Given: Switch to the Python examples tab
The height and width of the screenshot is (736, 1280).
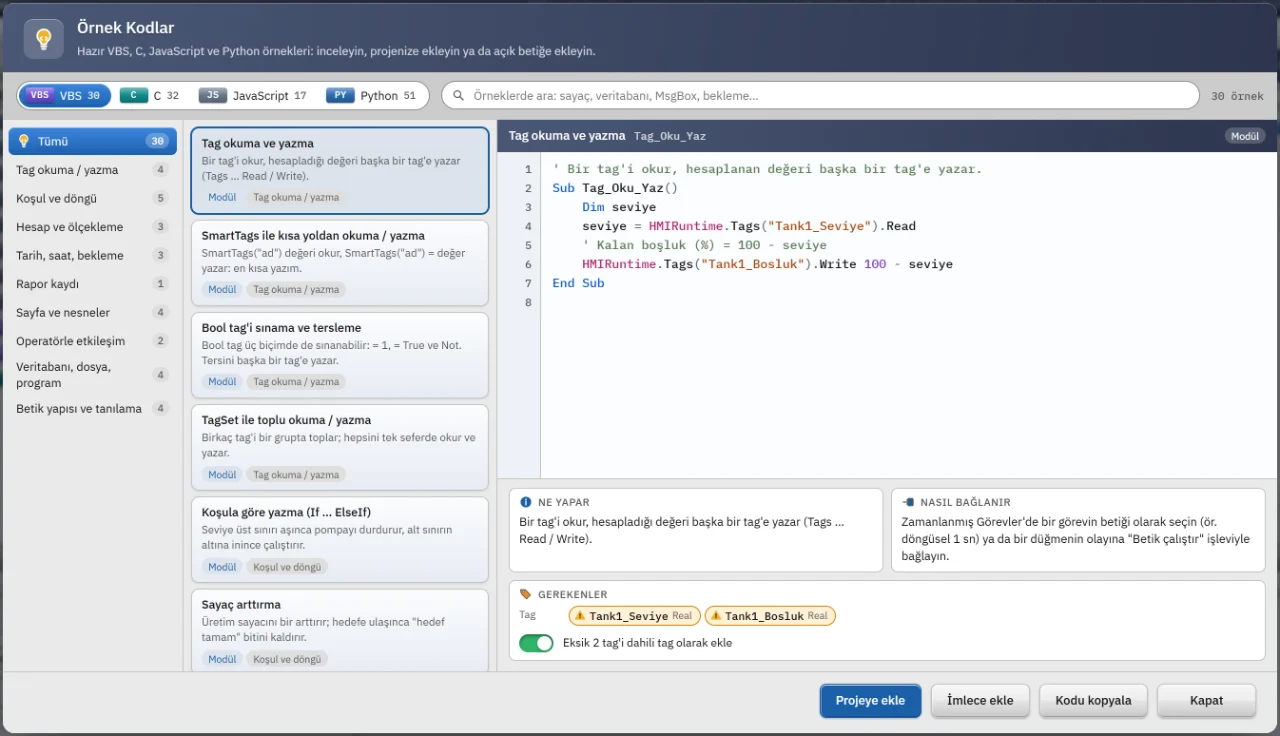Looking at the screenshot, I should 372,95.
